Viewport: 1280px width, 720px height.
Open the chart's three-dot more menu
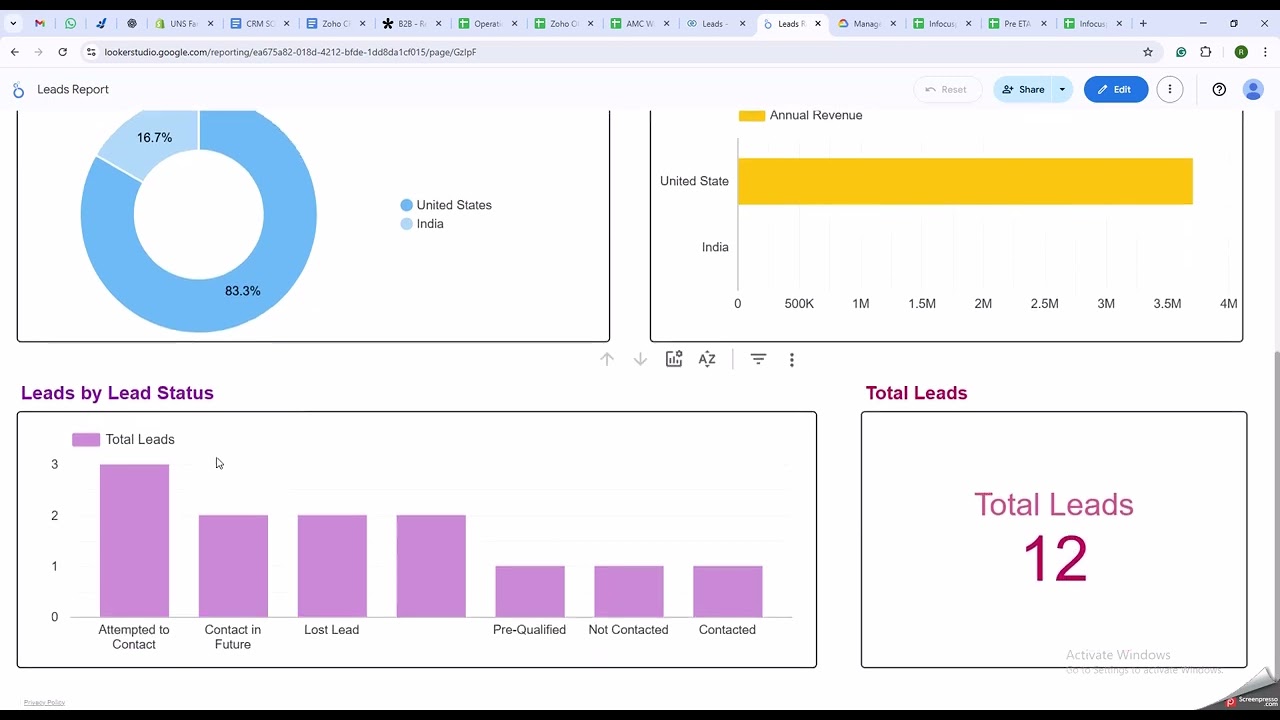pos(792,359)
